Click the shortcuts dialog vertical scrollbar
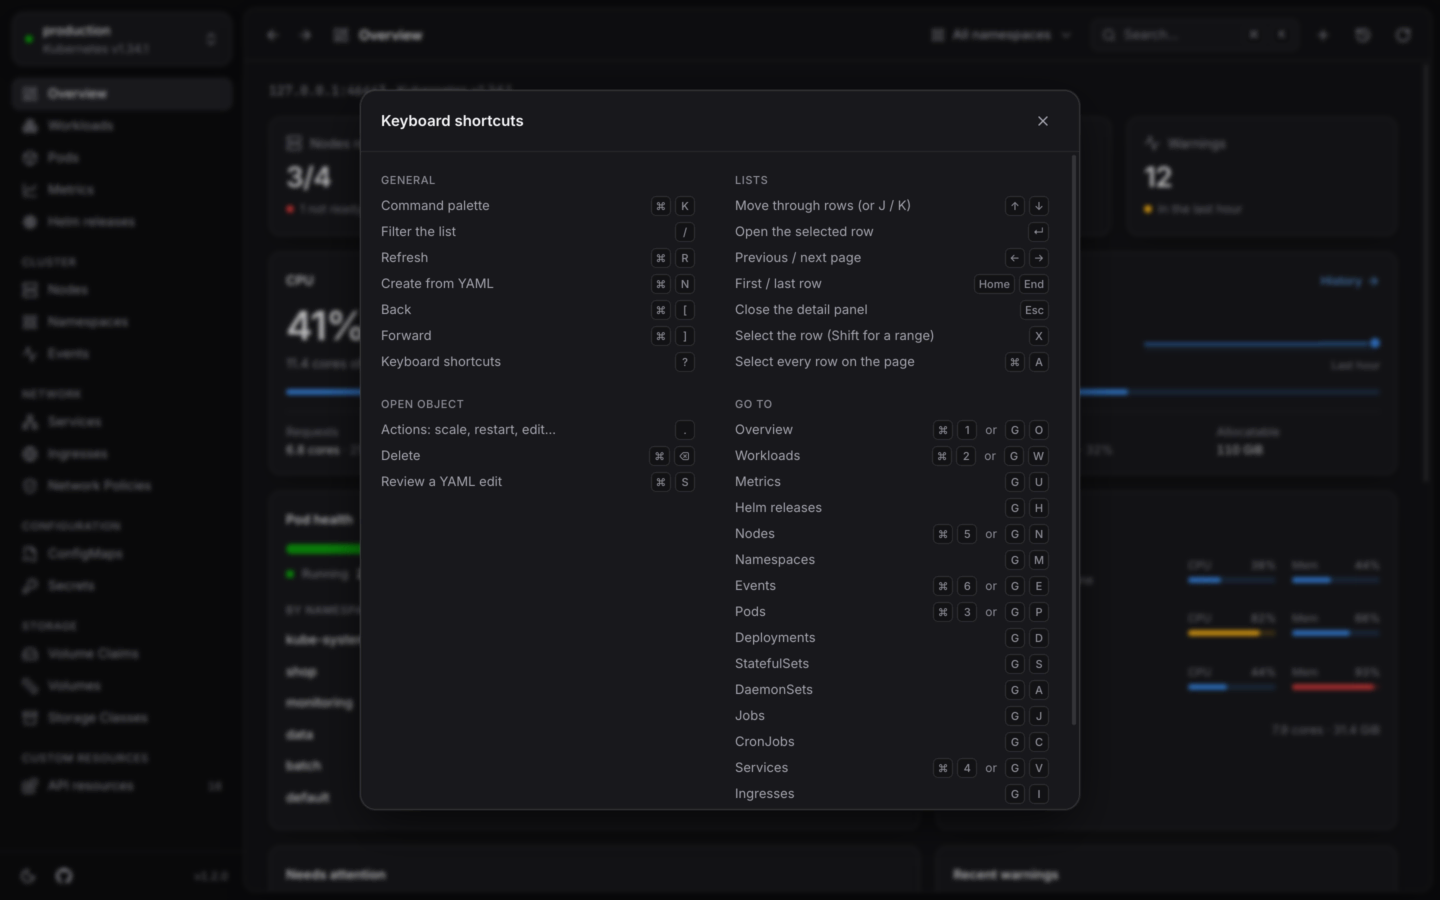The image size is (1440, 900). click(x=1074, y=440)
